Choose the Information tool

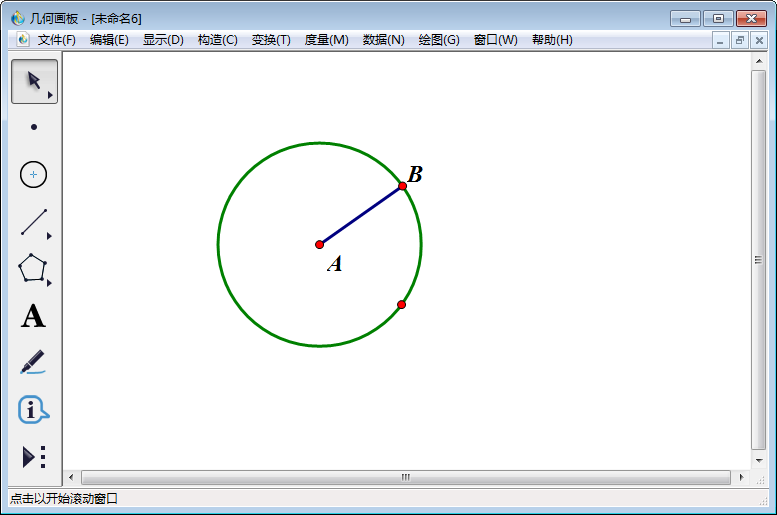point(34,410)
